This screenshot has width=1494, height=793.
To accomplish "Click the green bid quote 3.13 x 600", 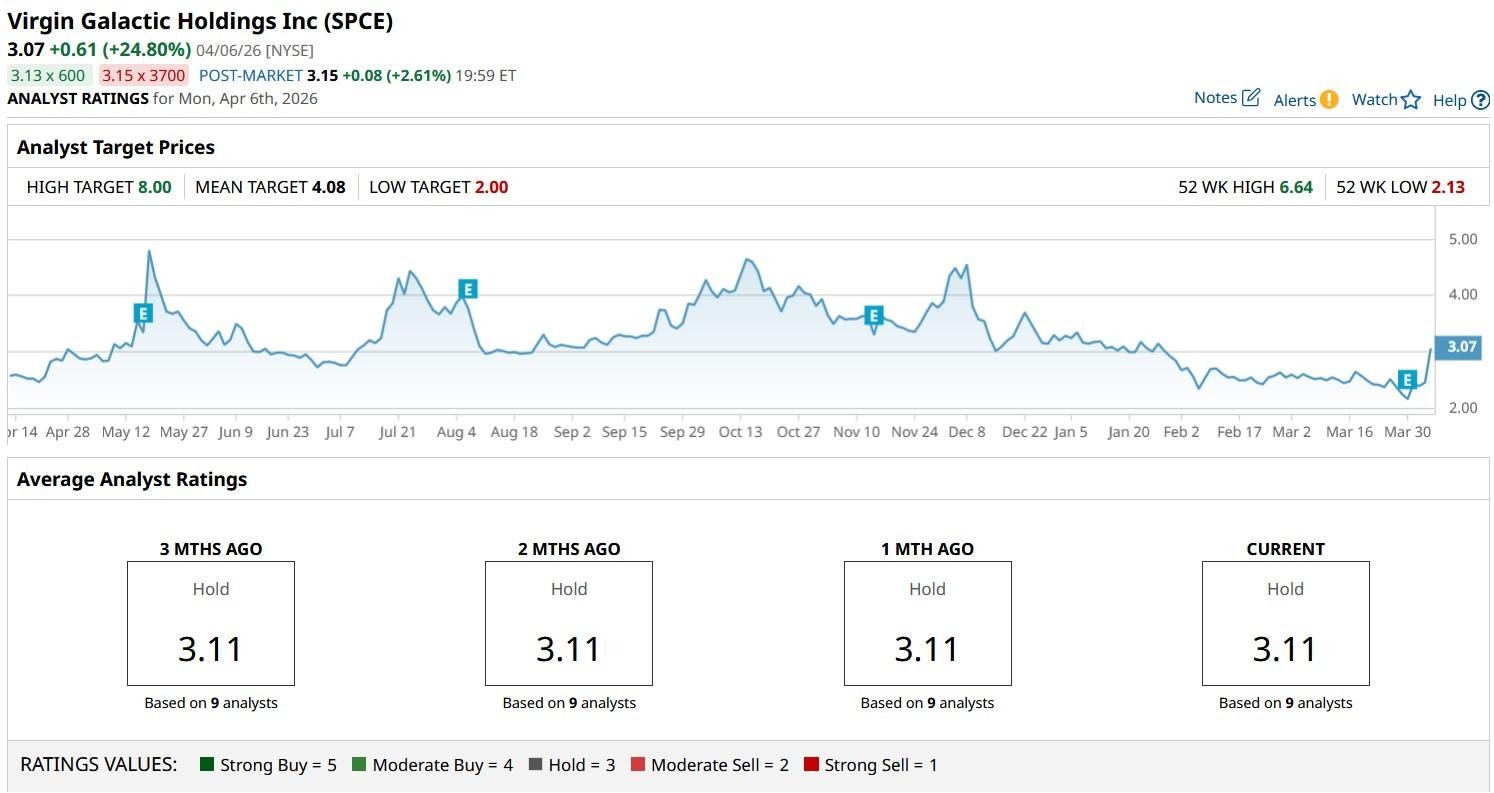I will click(49, 75).
